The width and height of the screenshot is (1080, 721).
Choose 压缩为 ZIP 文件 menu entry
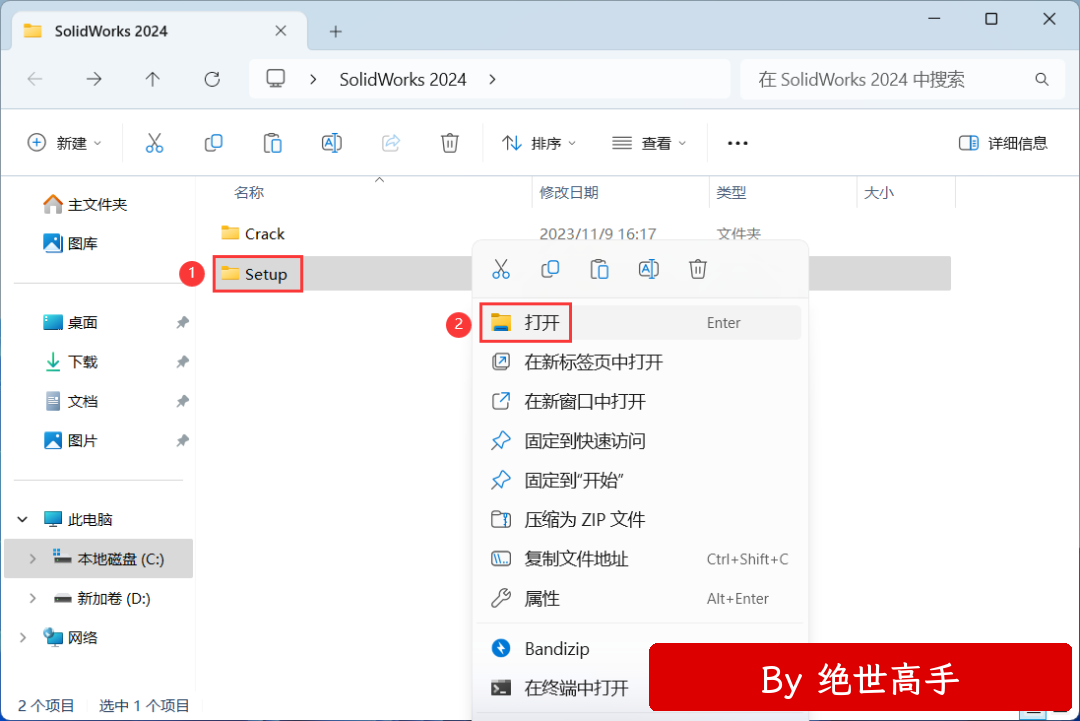[584, 520]
